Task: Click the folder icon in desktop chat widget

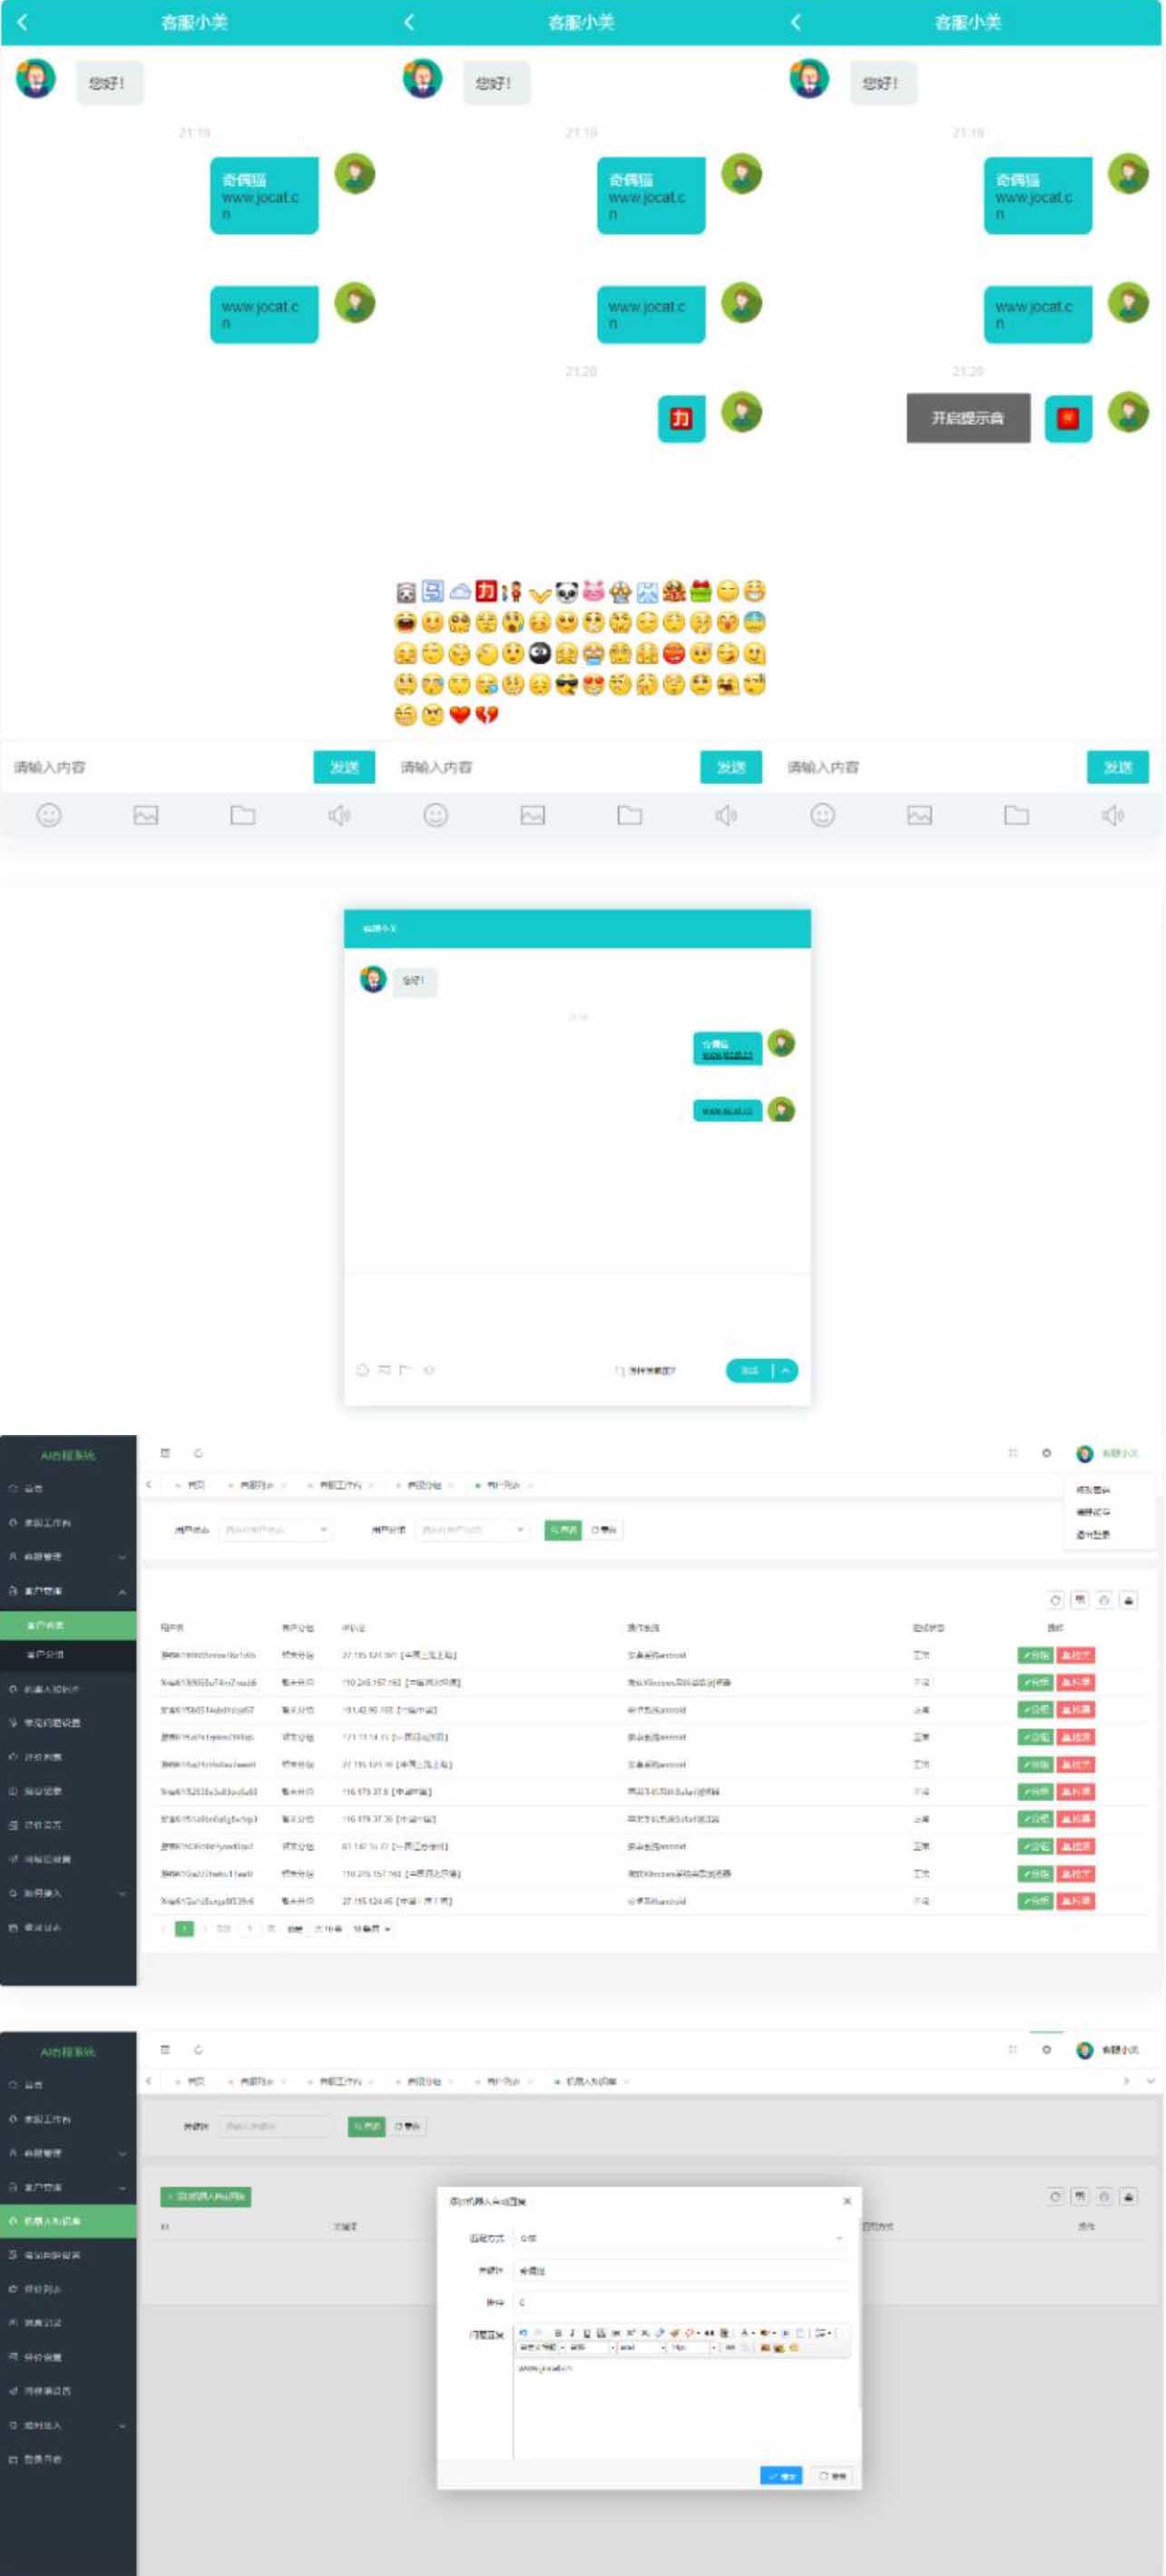Action: click(406, 1370)
